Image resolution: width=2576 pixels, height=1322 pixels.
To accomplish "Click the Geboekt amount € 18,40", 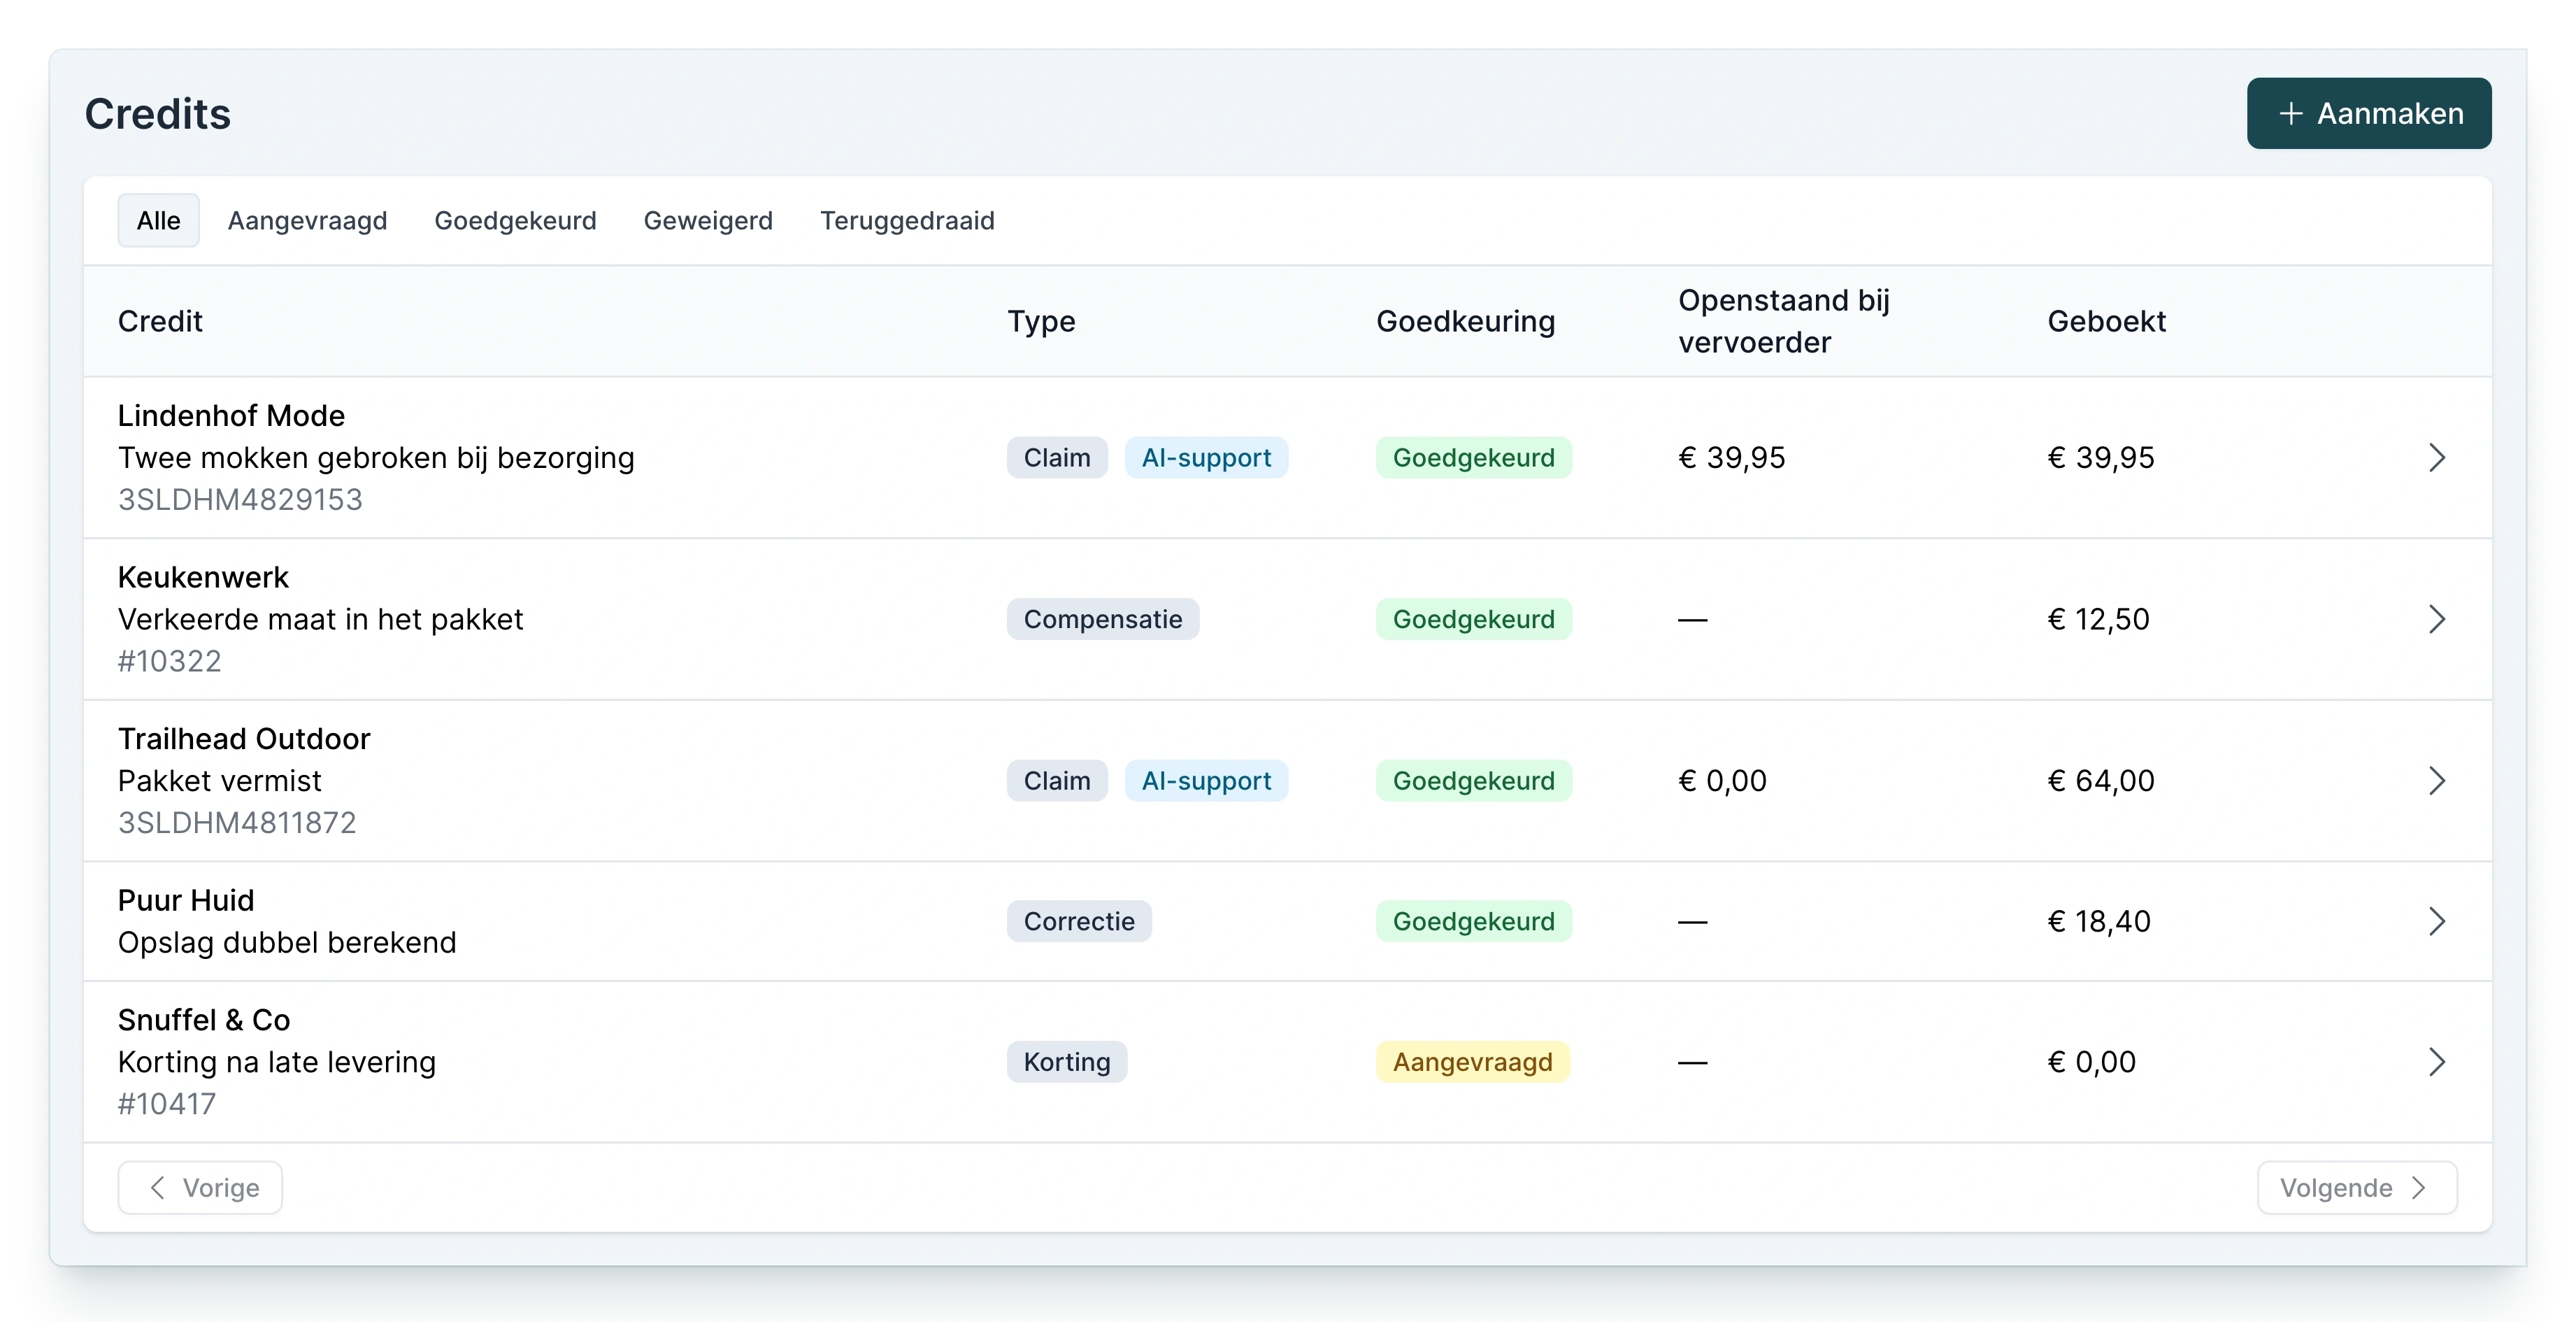I will point(2099,921).
